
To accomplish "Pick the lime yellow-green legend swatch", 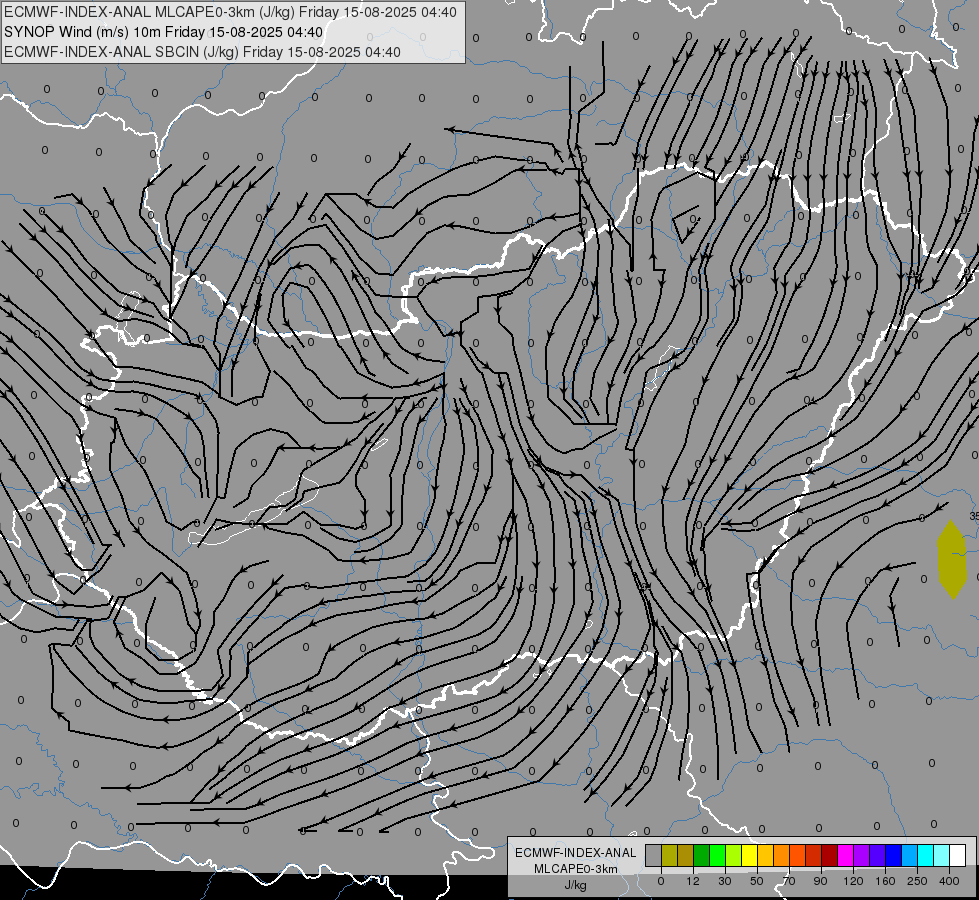I will pyautogui.click(x=734, y=855).
